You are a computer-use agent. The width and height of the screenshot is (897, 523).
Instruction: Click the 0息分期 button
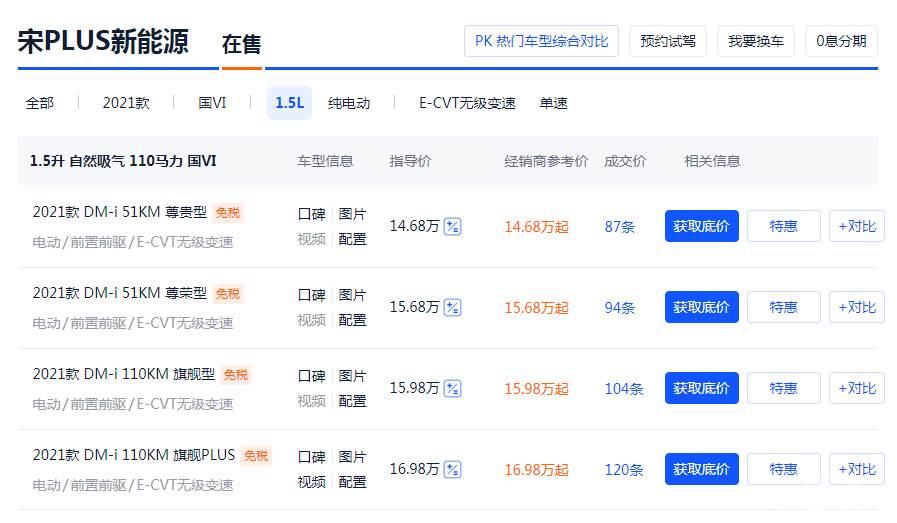point(841,41)
